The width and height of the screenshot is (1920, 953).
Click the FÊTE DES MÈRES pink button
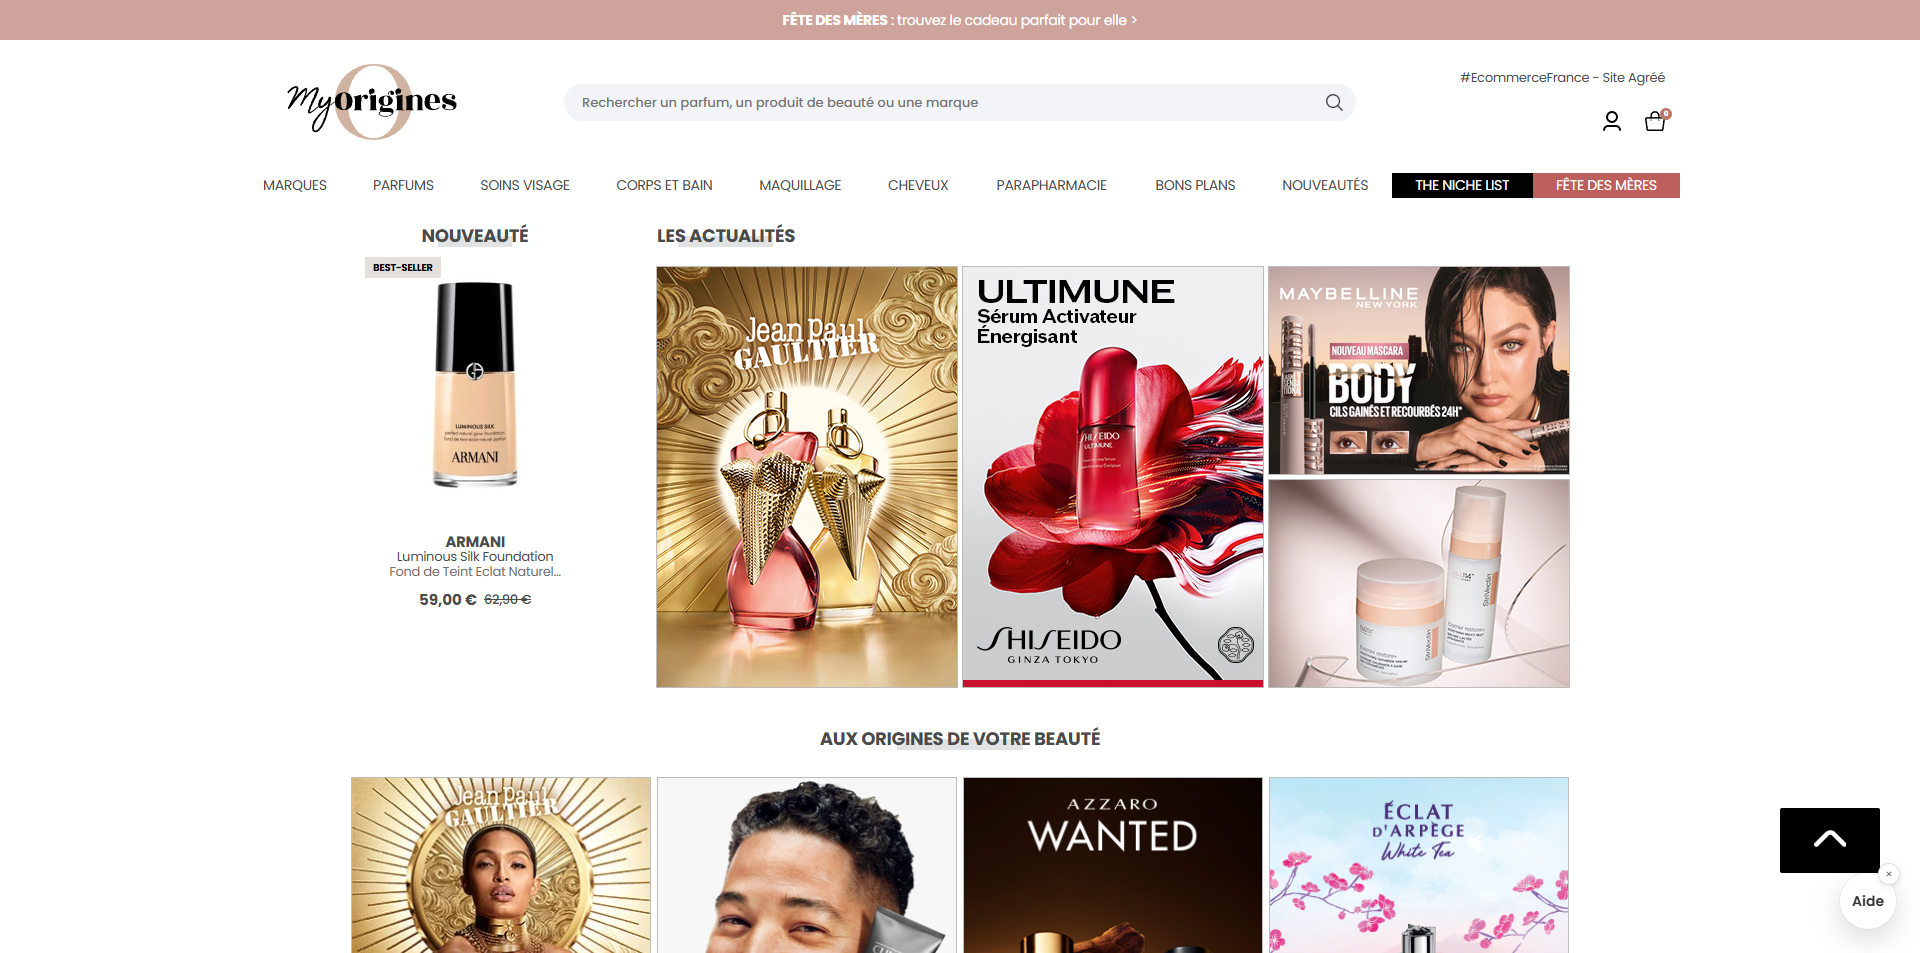coord(1606,185)
